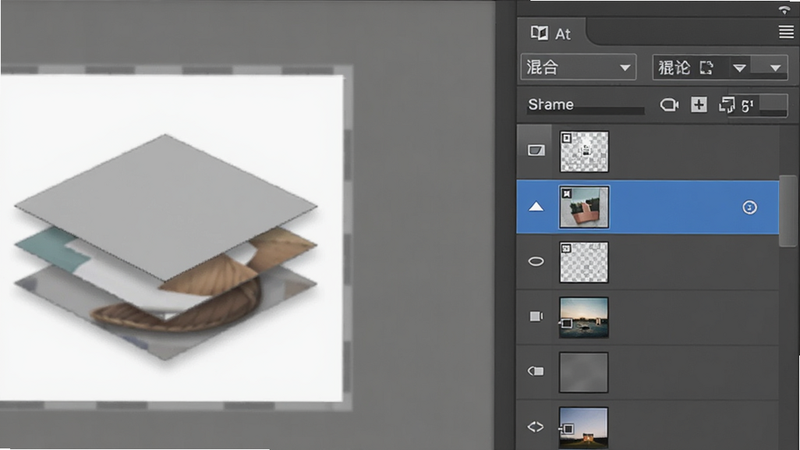Viewport: 800px width, 450px height.
Task: Click the book icon in the At tab
Action: point(539,33)
